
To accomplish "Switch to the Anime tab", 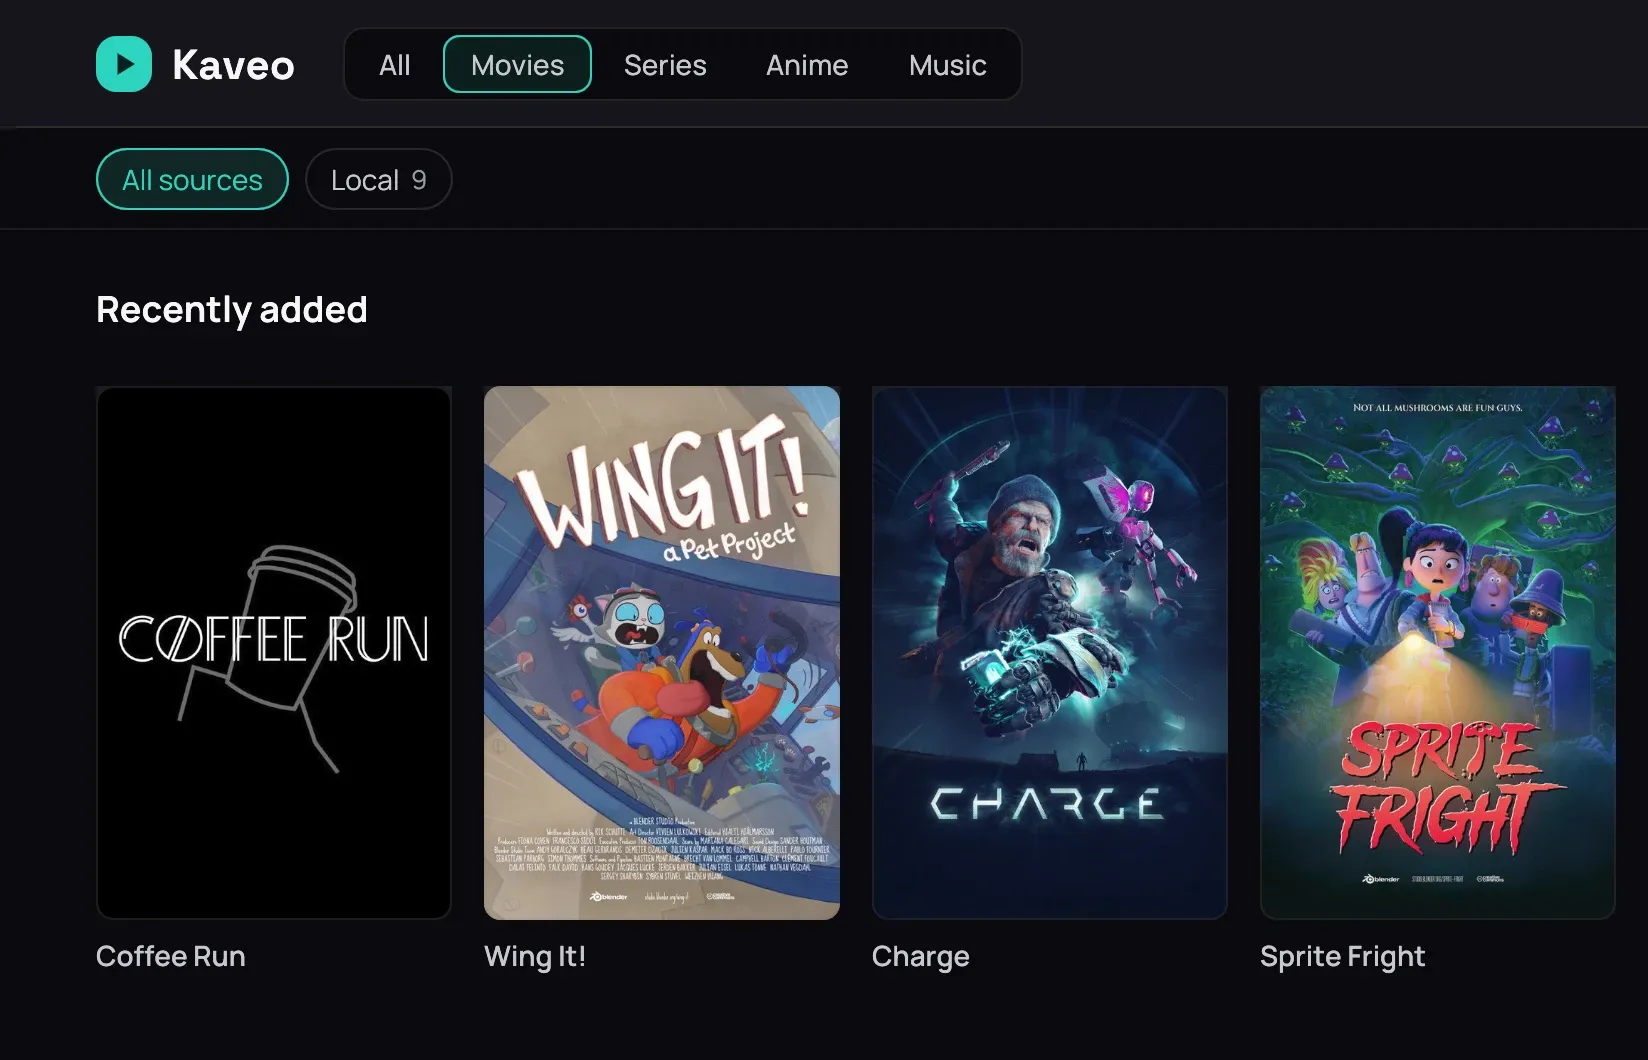I will 807,65.
